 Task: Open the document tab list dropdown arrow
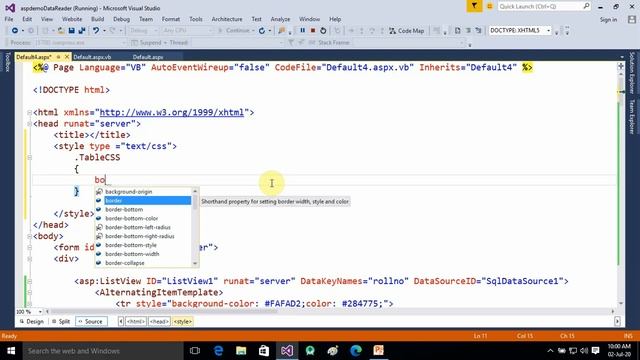tap(622, 57)
